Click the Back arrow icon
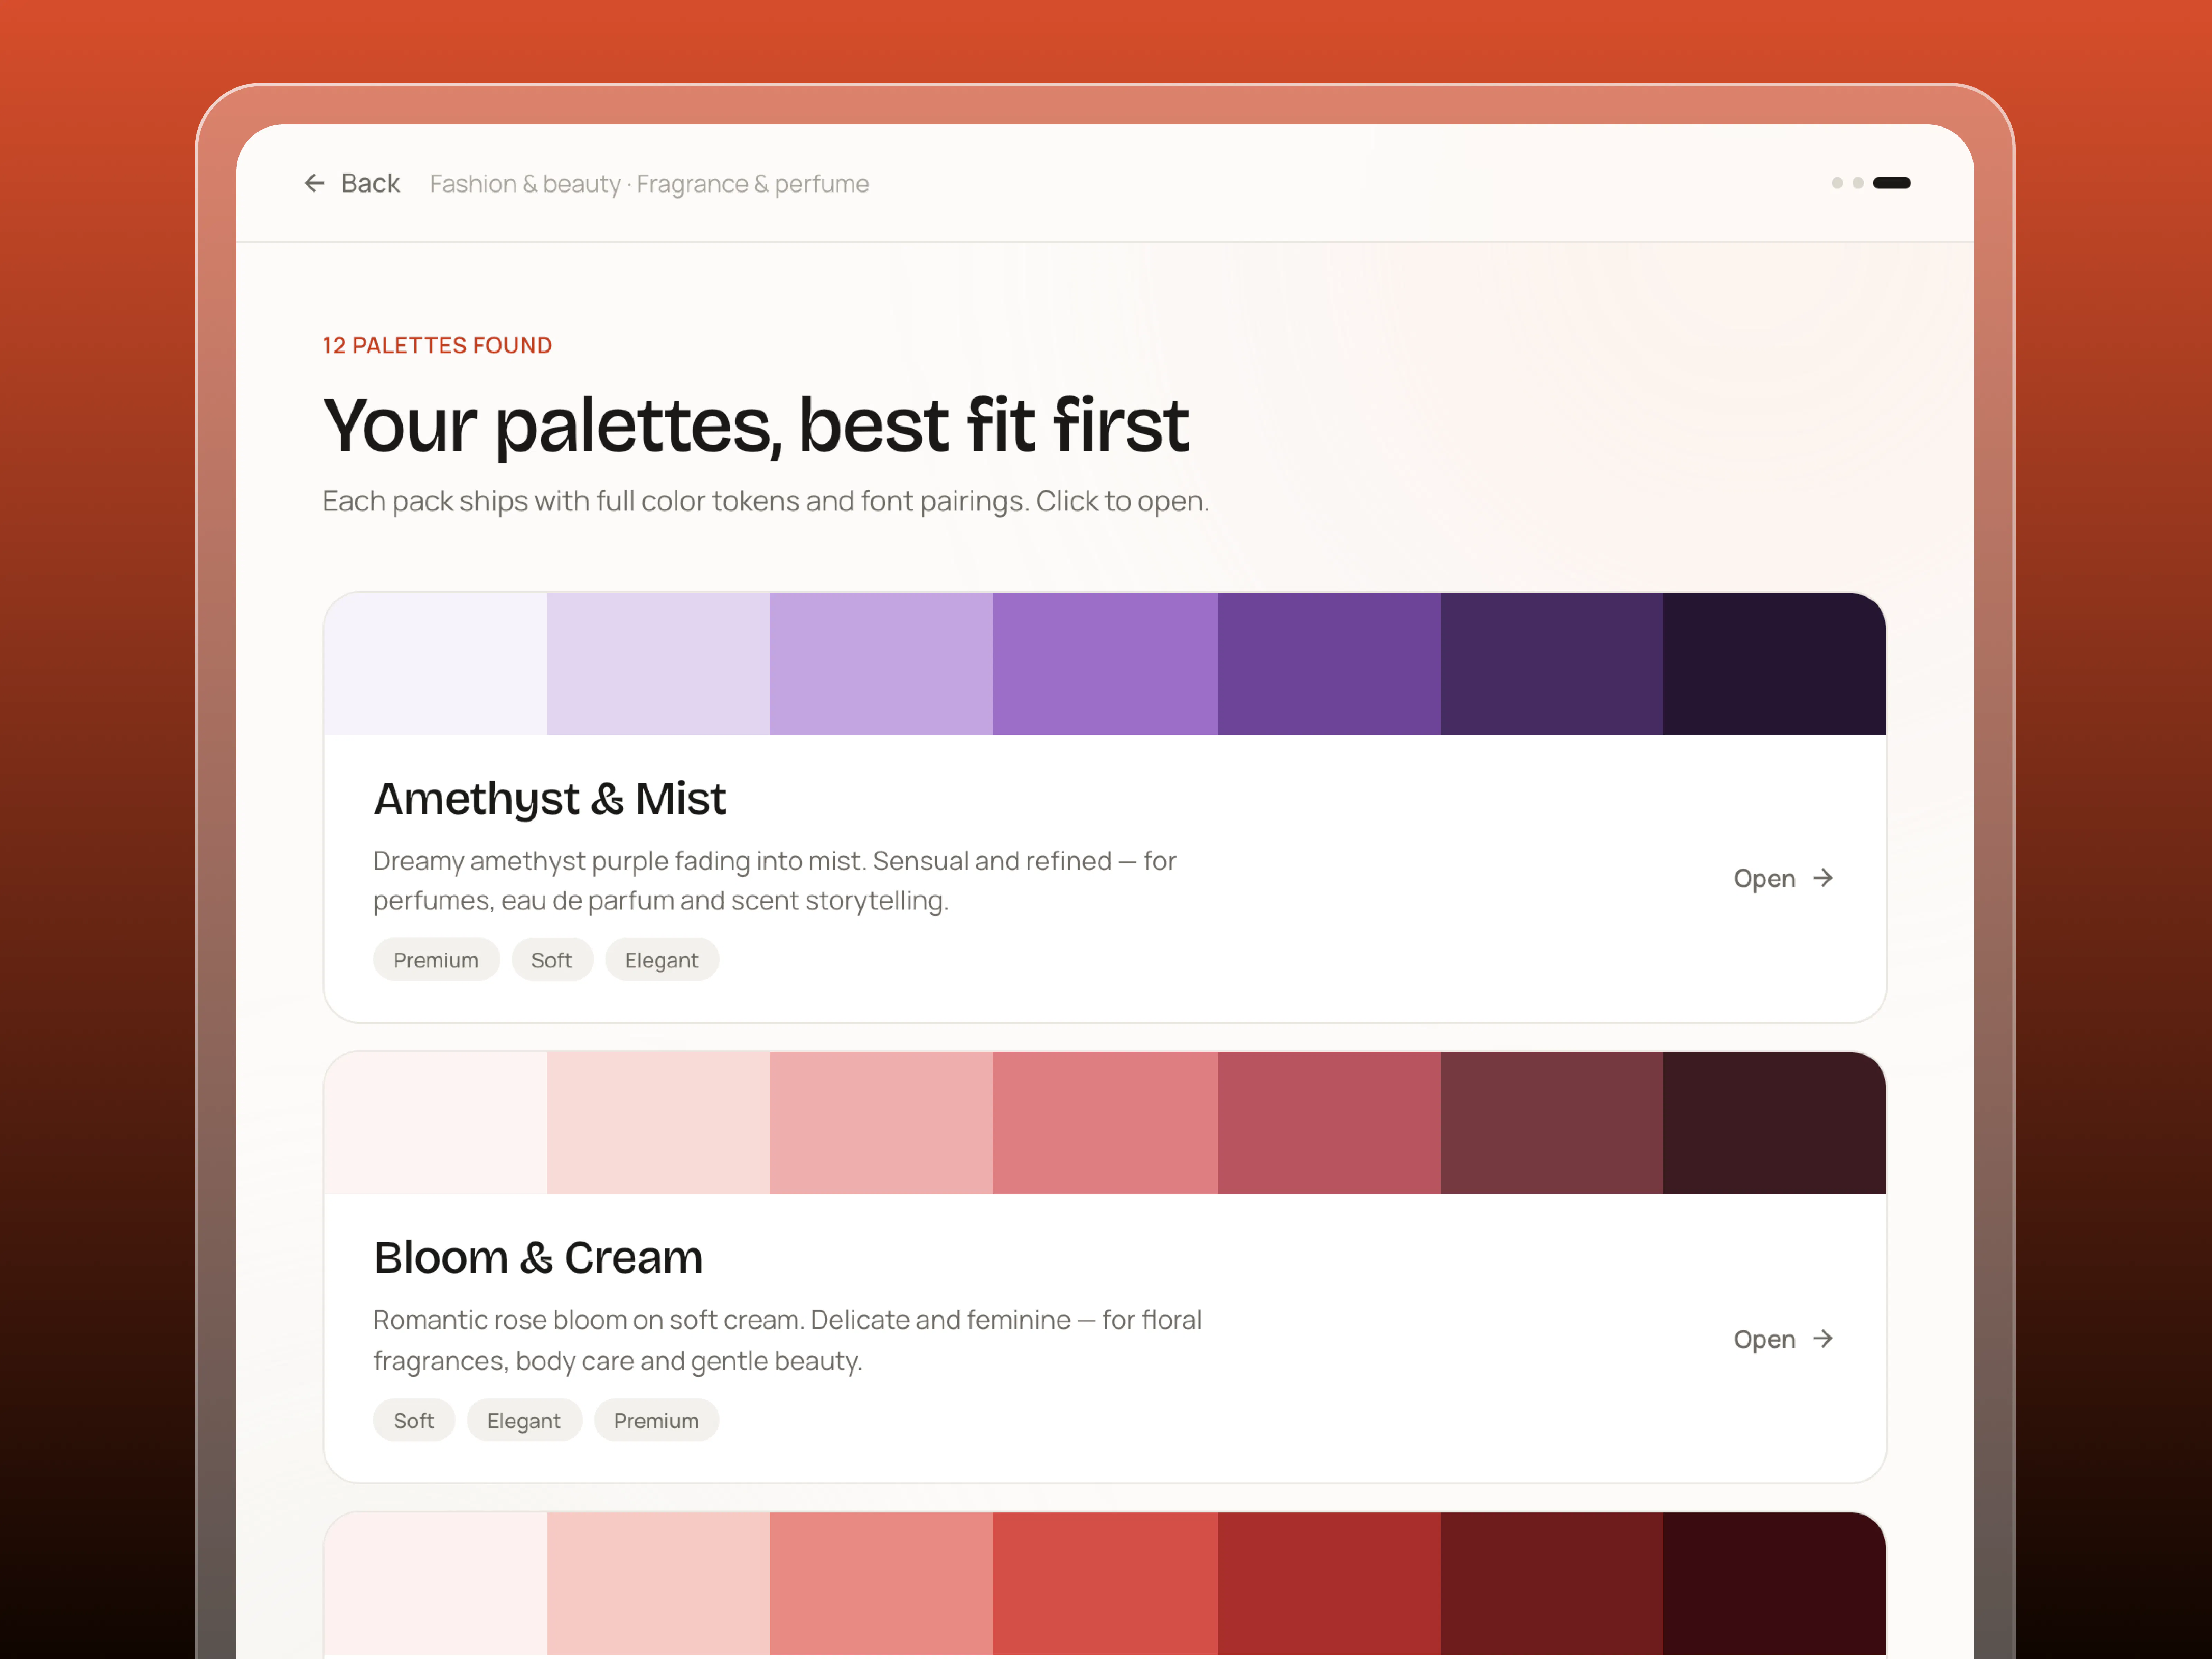 pyautogui.click(x=314, y=183)
